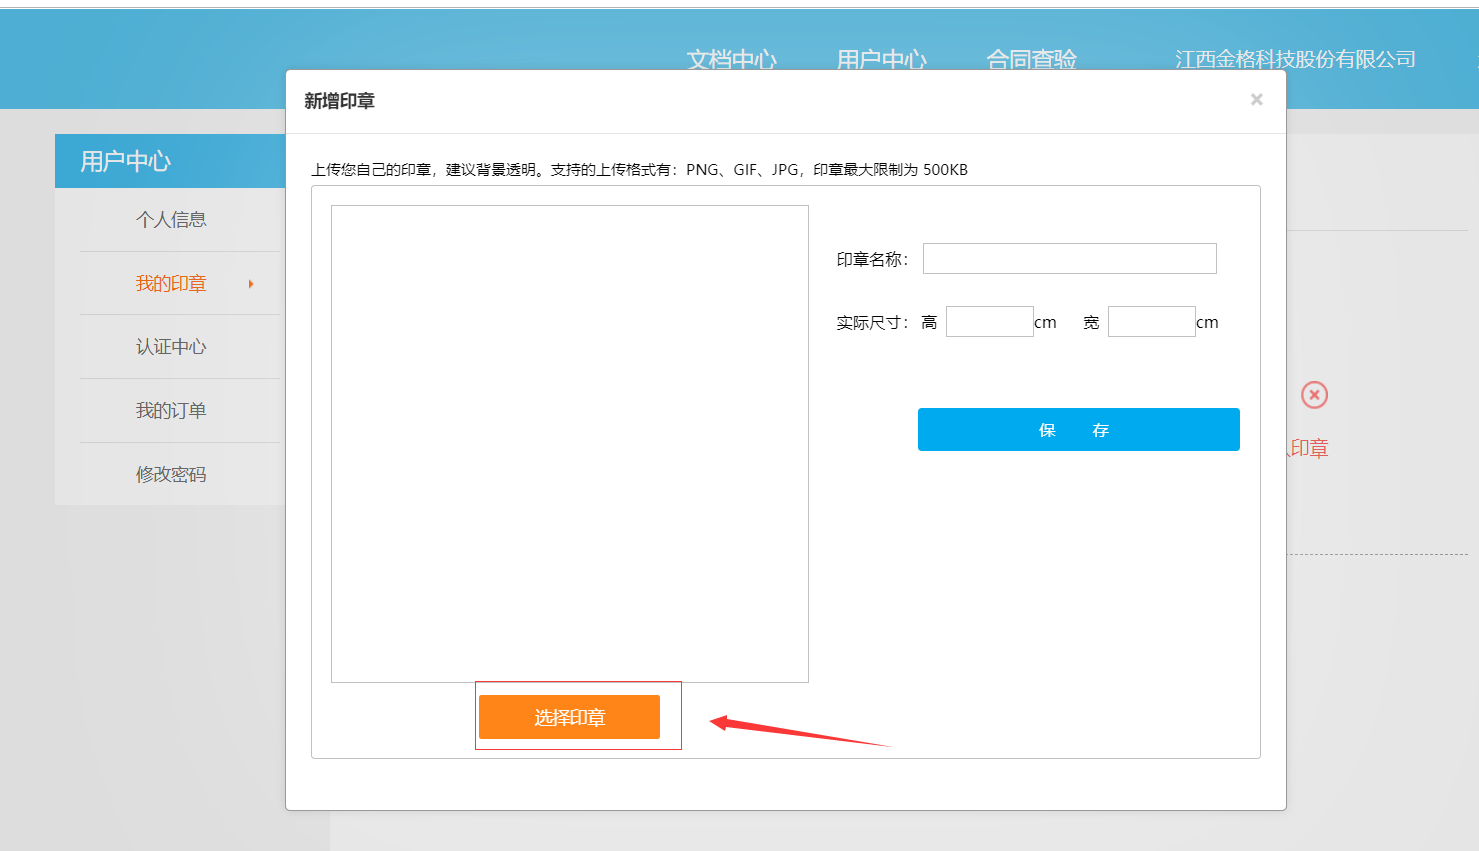The width and height of the screenshot is (1479, 851).
Task: Click the partially hidden red 印章 link
Action: coord(1308,449)
